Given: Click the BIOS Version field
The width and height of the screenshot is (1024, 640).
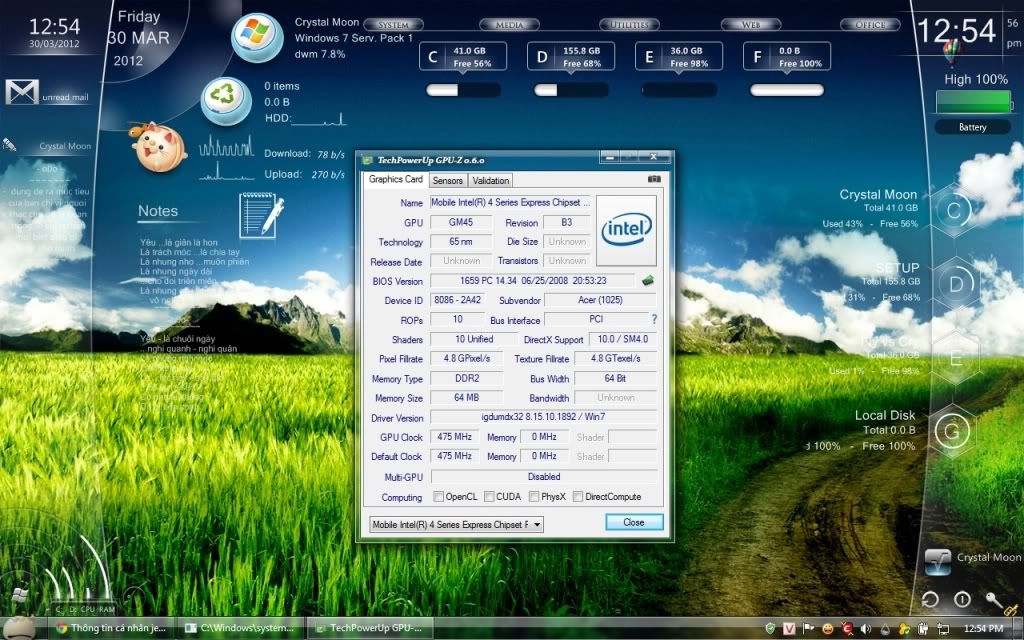Looking at the screenshot, I should pyautogui.click(x=533, y=281).
